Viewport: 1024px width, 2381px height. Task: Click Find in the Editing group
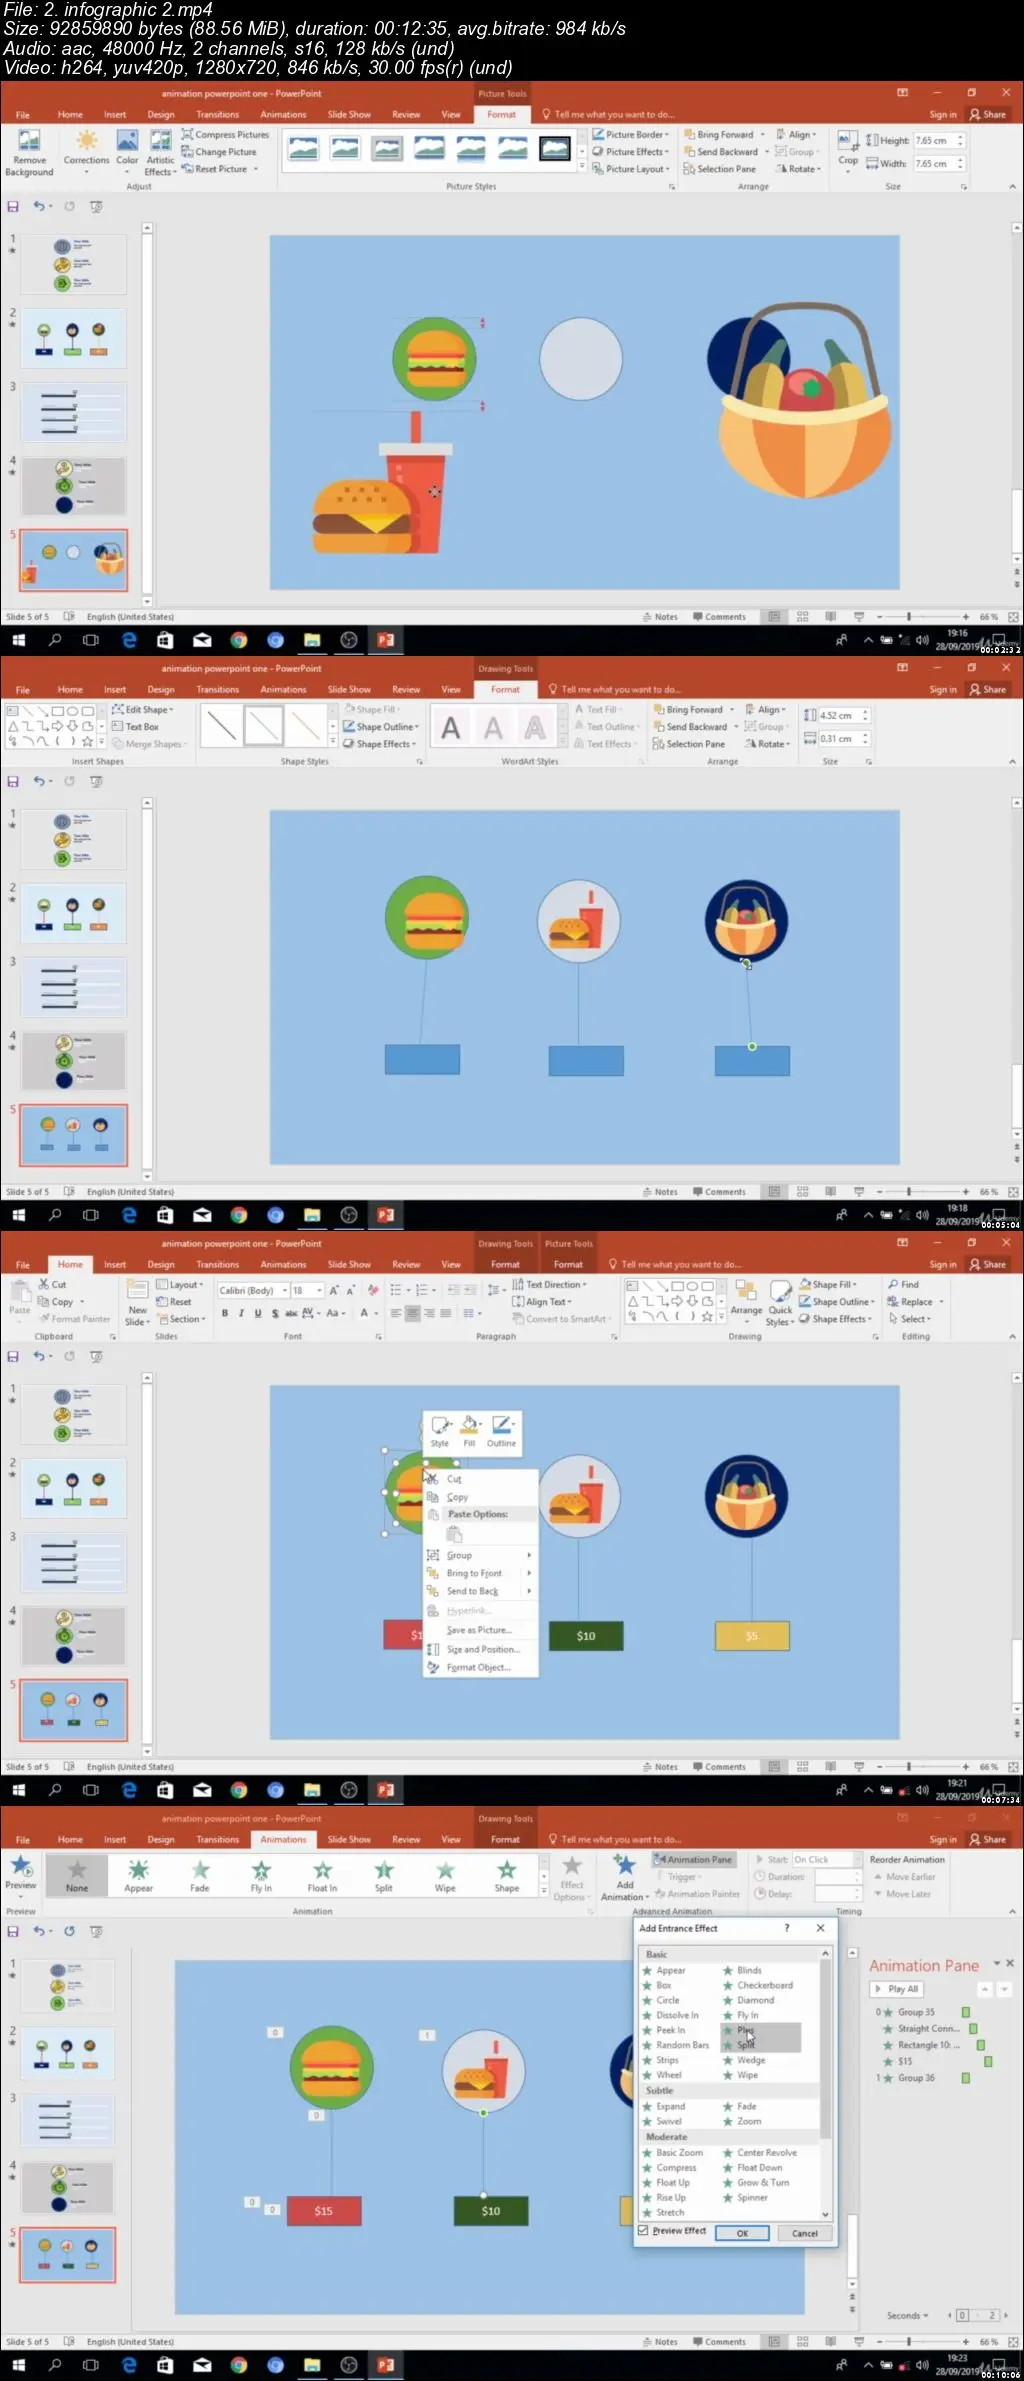[903, 1284]
